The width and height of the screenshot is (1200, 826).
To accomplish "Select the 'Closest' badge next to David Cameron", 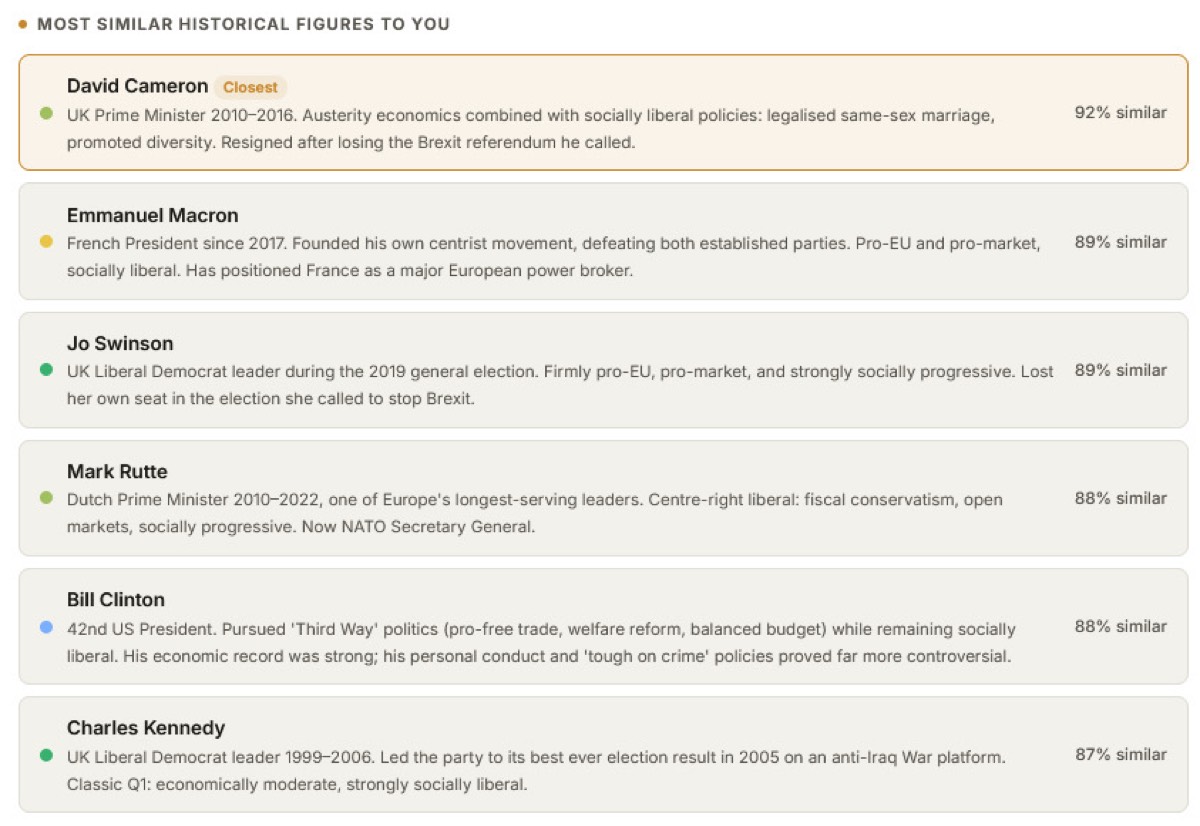I will (x=250, y=87).
